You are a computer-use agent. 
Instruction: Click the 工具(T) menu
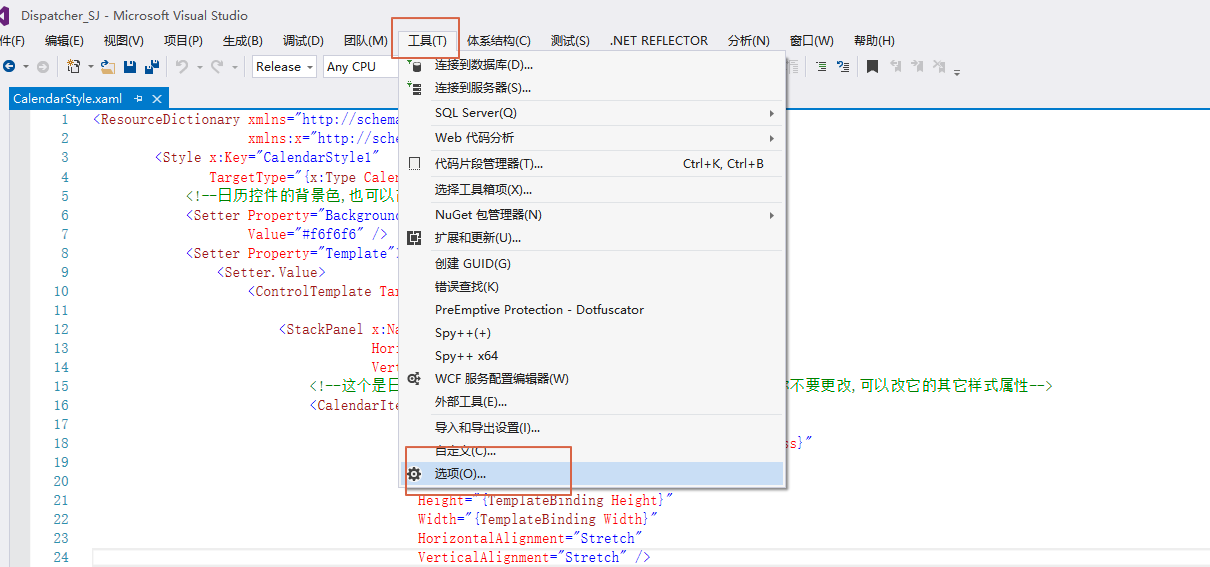point(427,41)
